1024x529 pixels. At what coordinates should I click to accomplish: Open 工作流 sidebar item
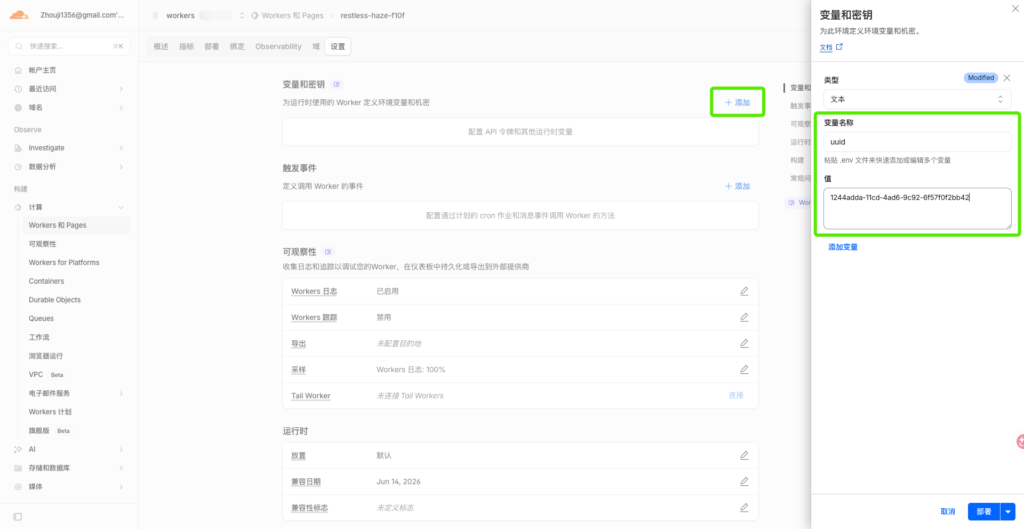click(39, 337)
